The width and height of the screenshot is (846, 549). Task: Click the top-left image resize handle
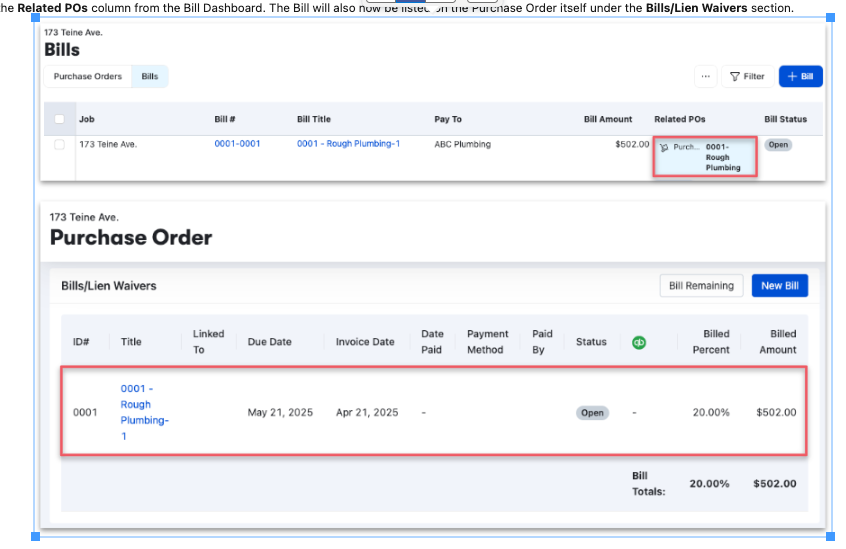coord(36,18)
